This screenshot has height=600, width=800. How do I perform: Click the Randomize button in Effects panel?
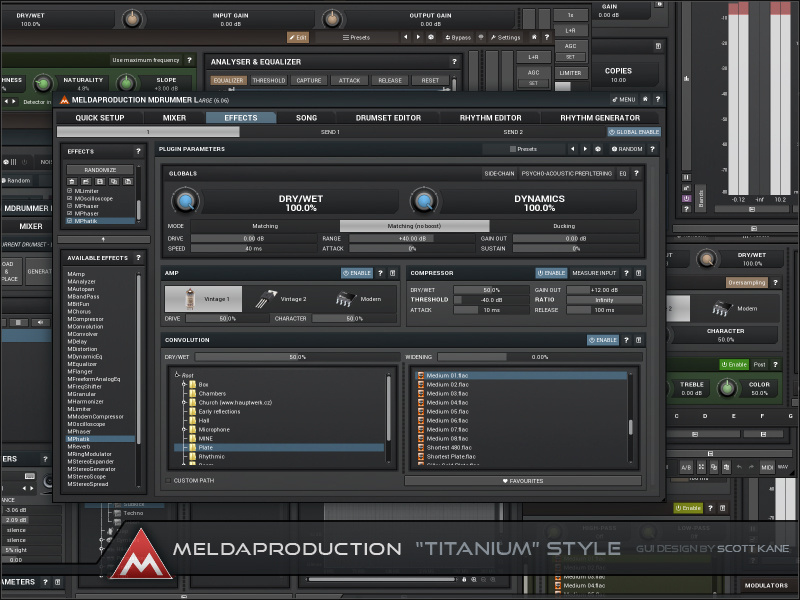click(x=100, y=171)
